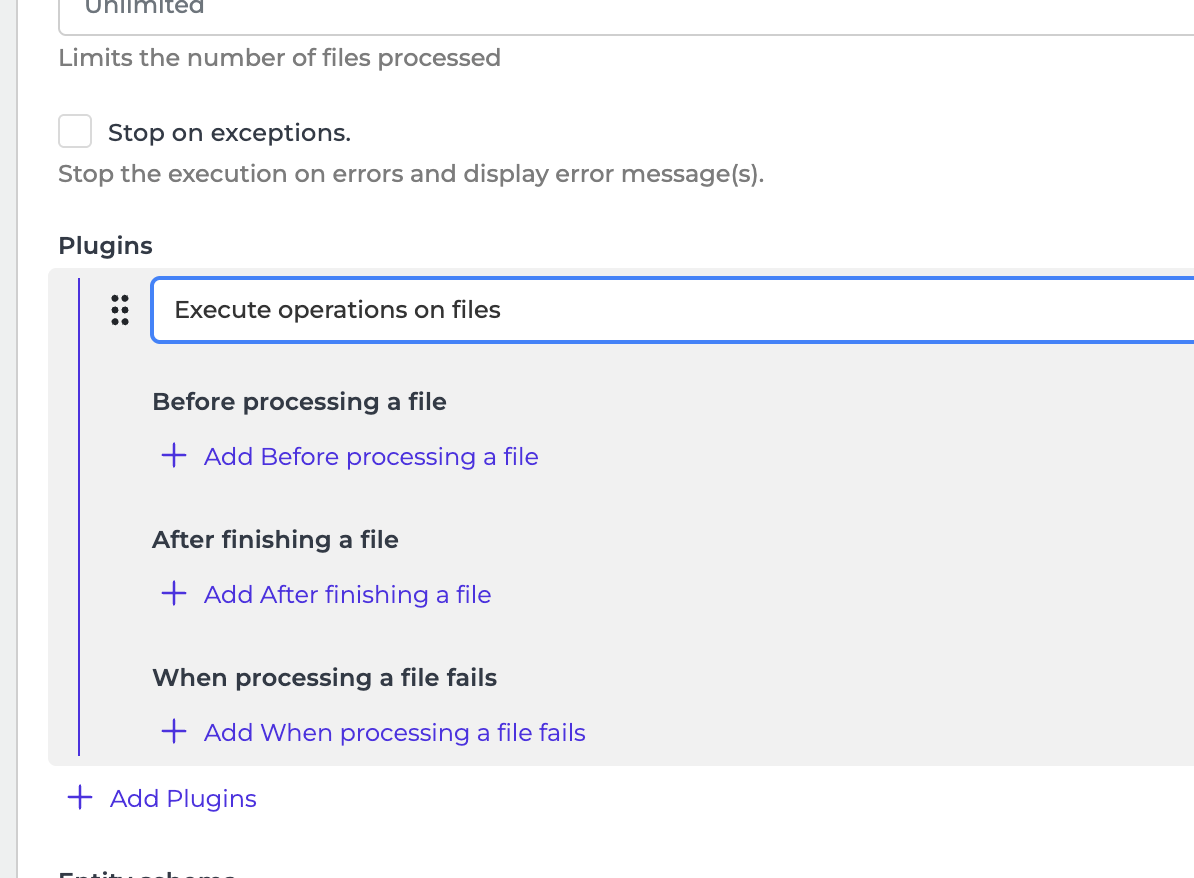Click the "Stop on exceptions." label text

point(229,133)
